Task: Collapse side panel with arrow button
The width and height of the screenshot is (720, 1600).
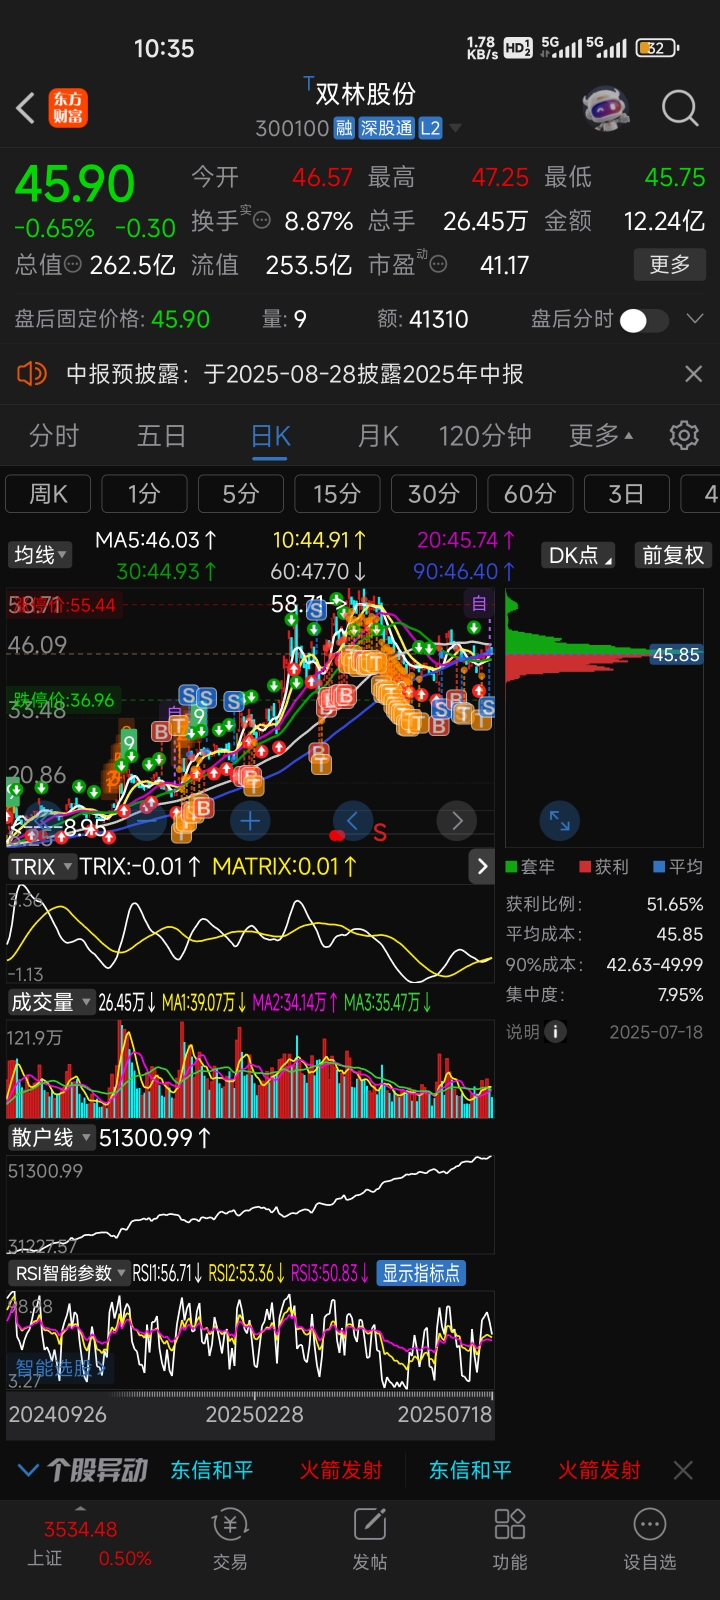Action: pos(482,867)
